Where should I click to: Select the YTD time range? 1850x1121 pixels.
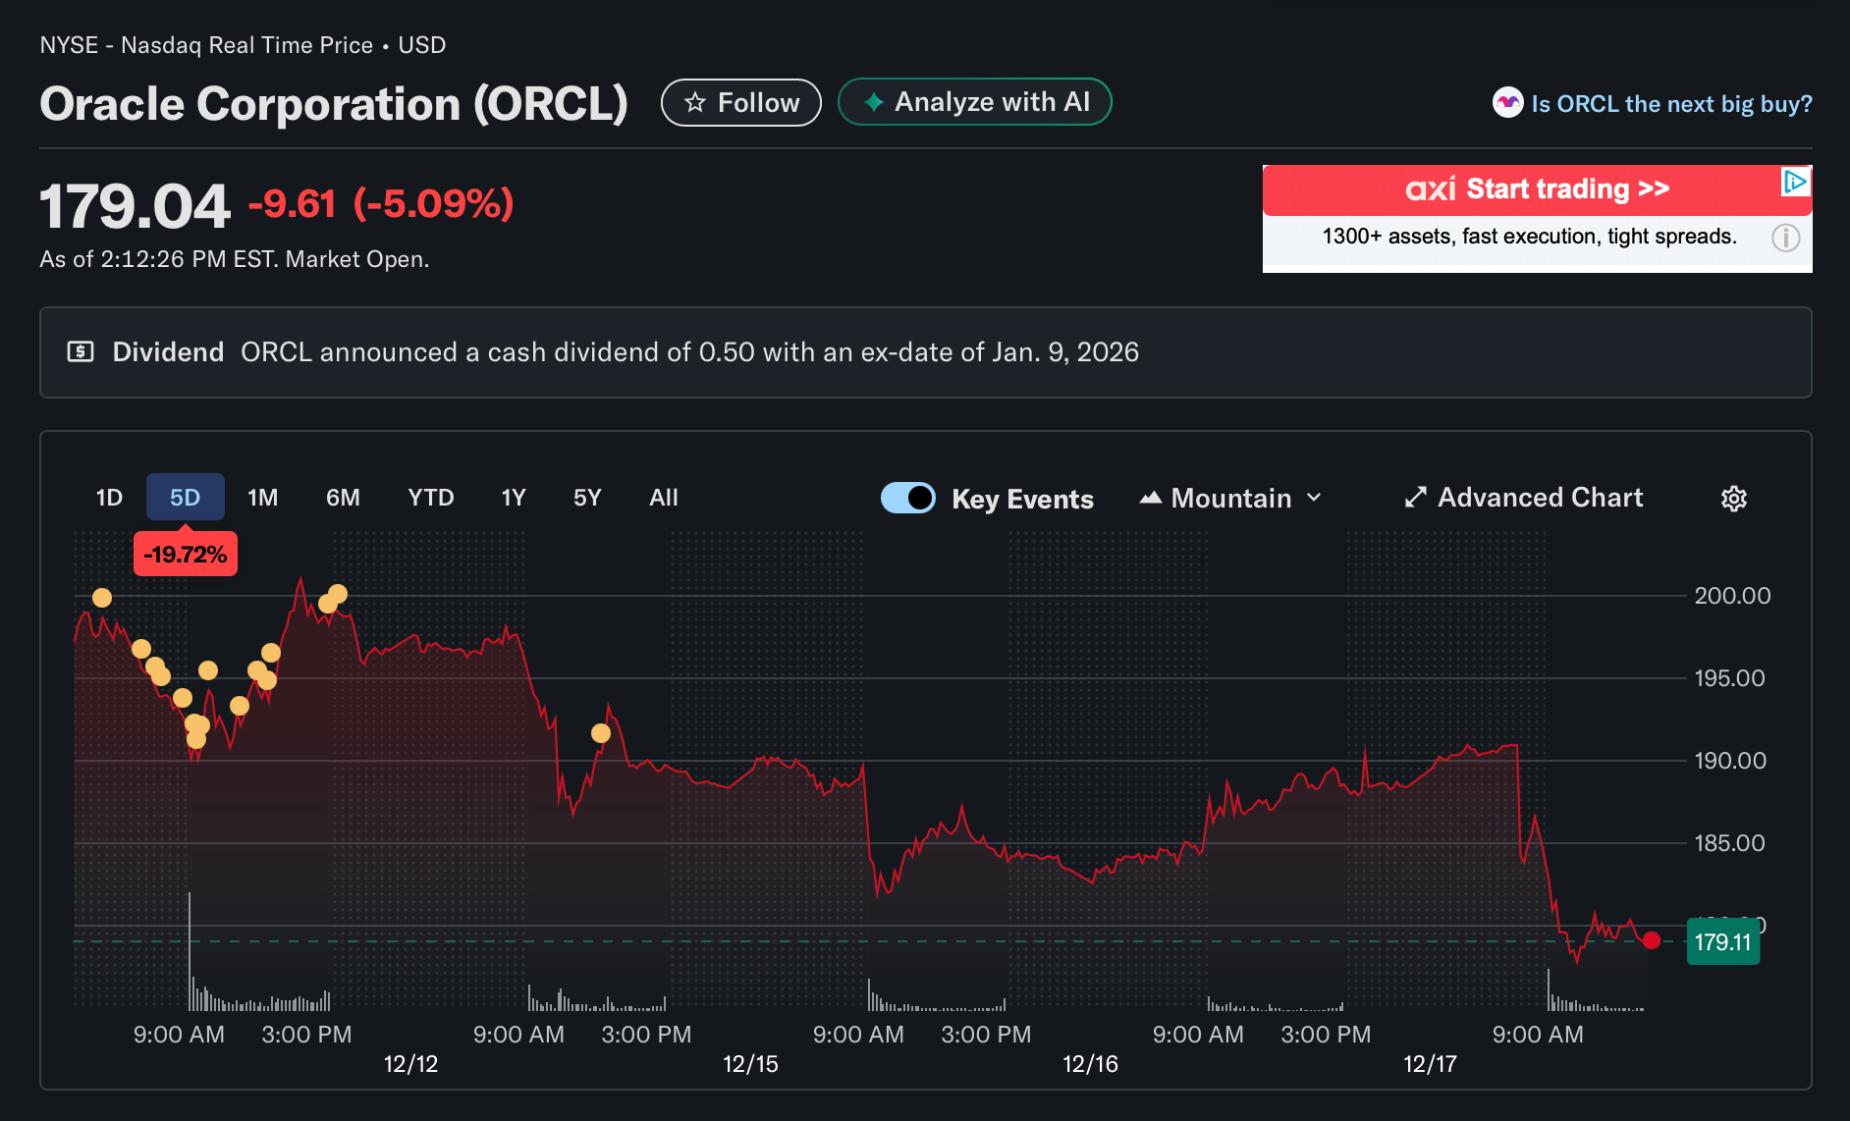[x=430, y=498]
